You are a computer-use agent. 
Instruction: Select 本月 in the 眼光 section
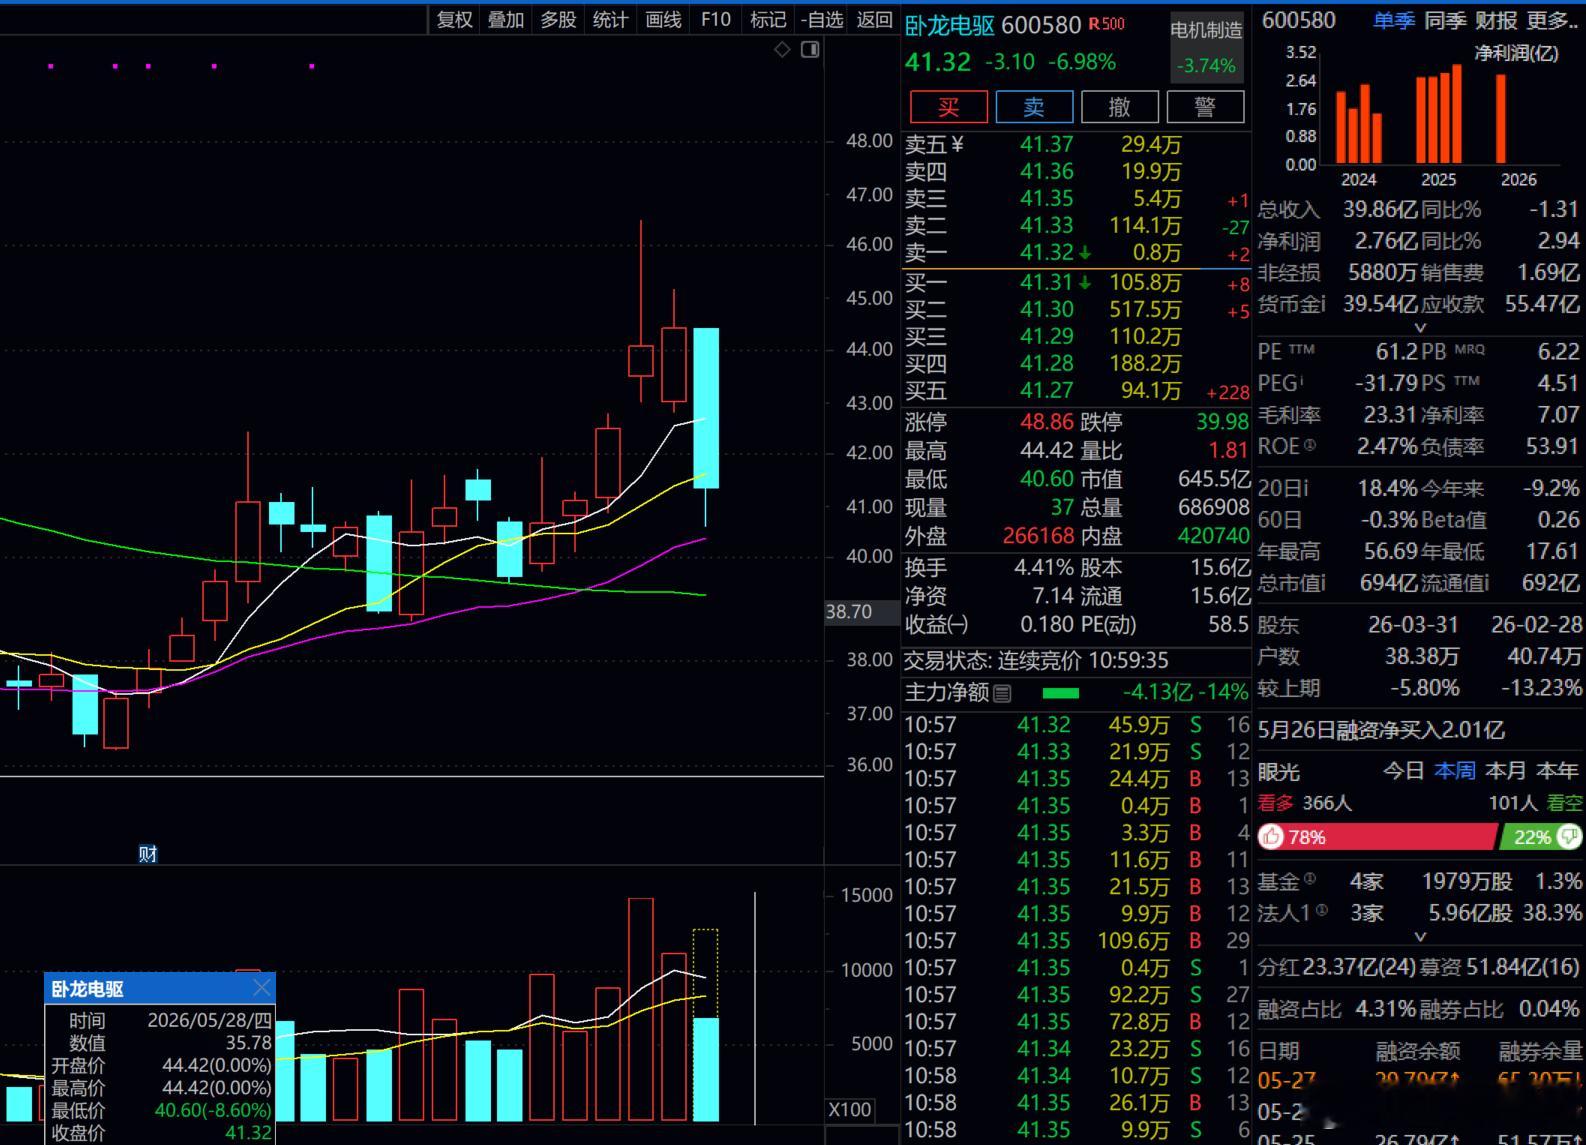pyautogui.click(x=1506, y=771)
